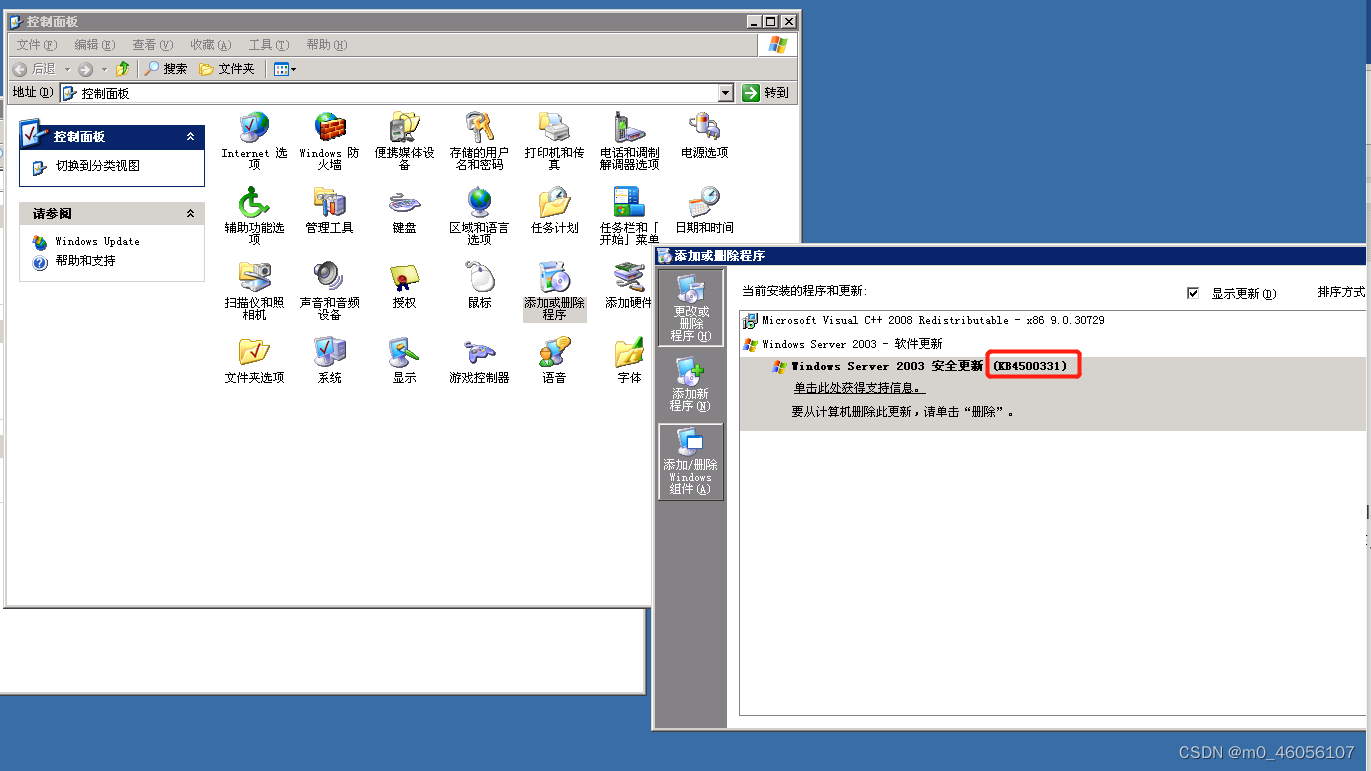Open 辅助功能选项 icon
The height and width of the screenshot is (771, 1371).
(x=254, y=216)
